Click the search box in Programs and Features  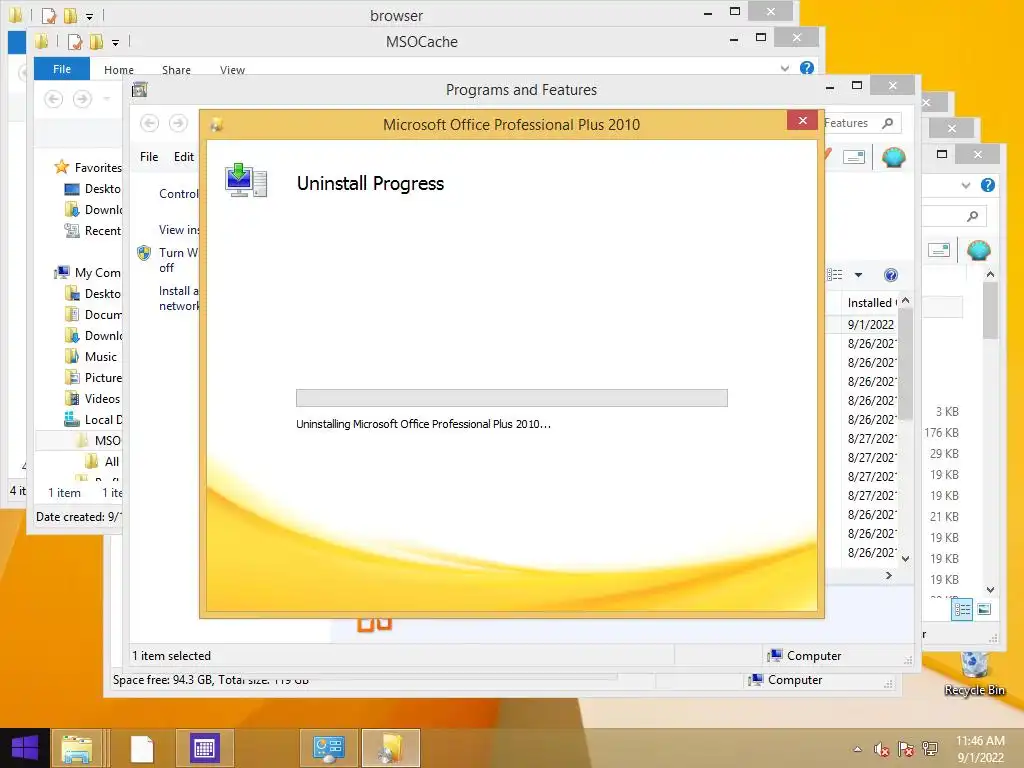[x=862, y=123]
